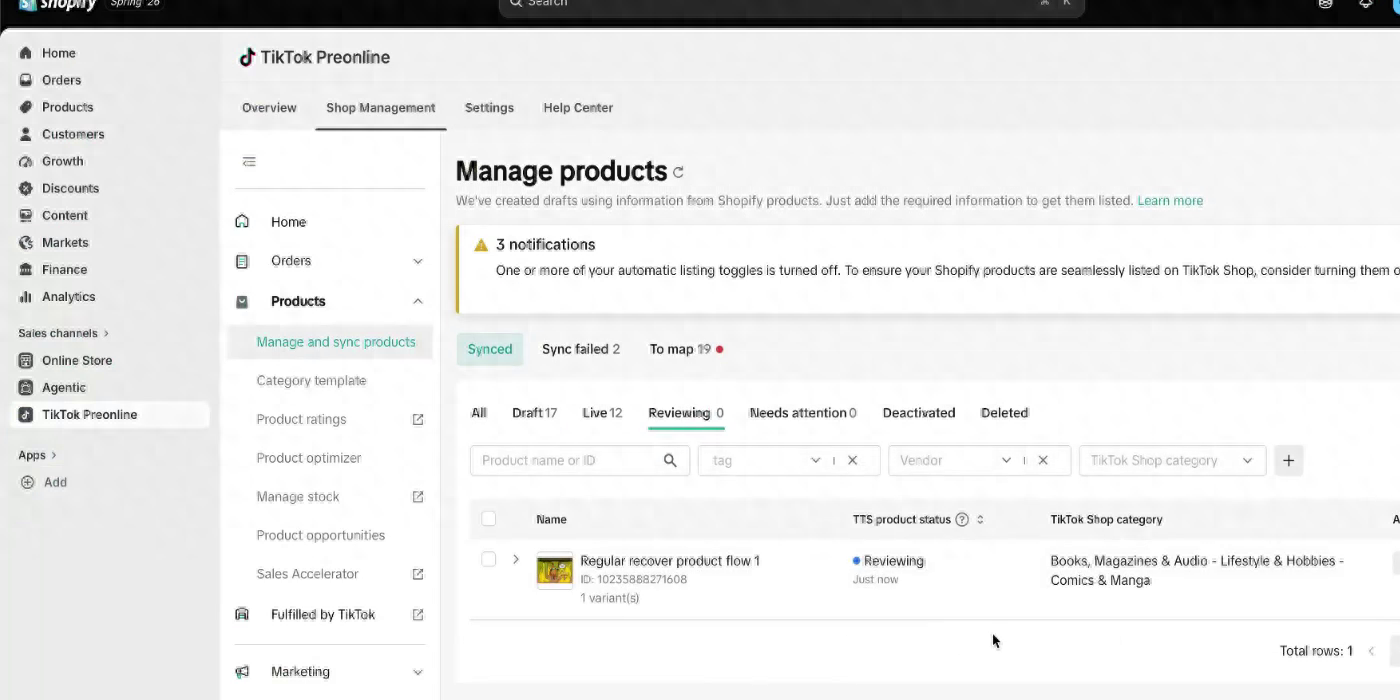Clear the Vendor filter with X
The width and height of the screenshot is (1400, 700).
1043,460
